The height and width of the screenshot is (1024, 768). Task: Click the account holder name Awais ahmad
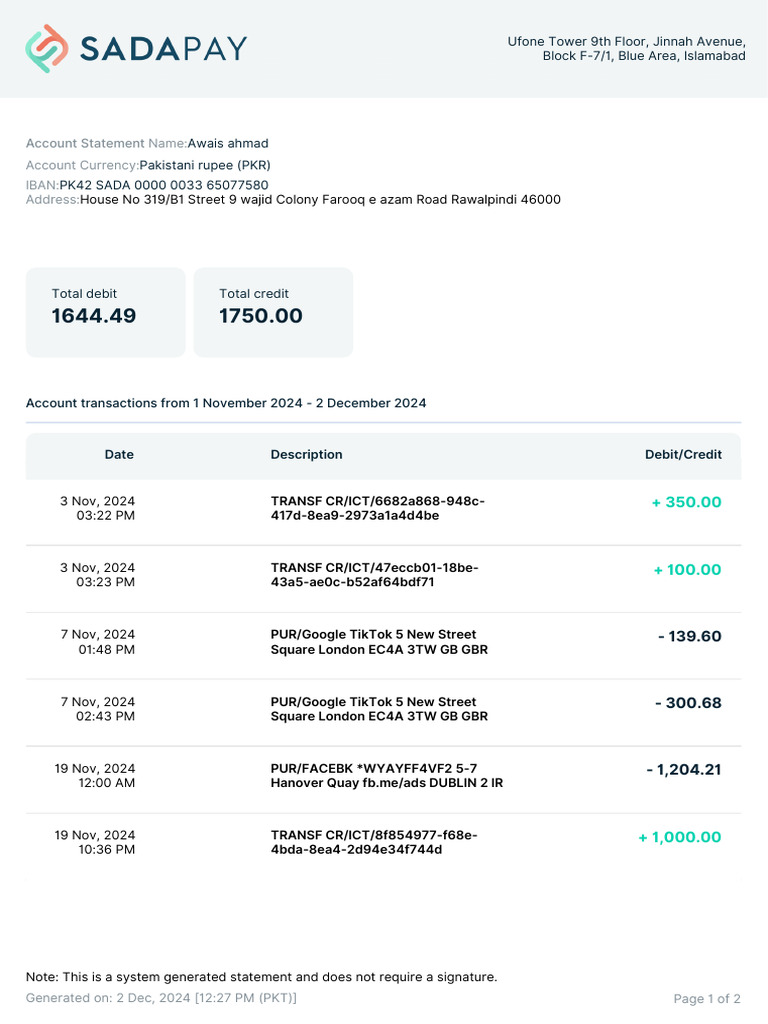228,143
